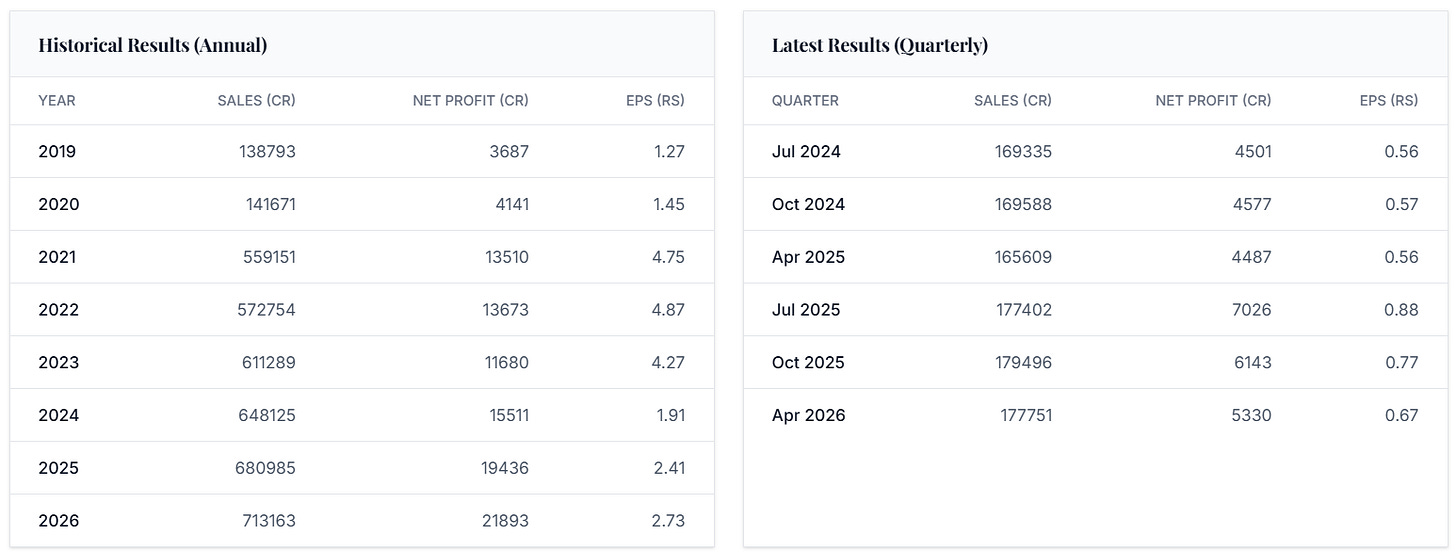Screen dimensions: 1456x552
Task: Select the 2021 year row label
Action: [x=57, y=257]
